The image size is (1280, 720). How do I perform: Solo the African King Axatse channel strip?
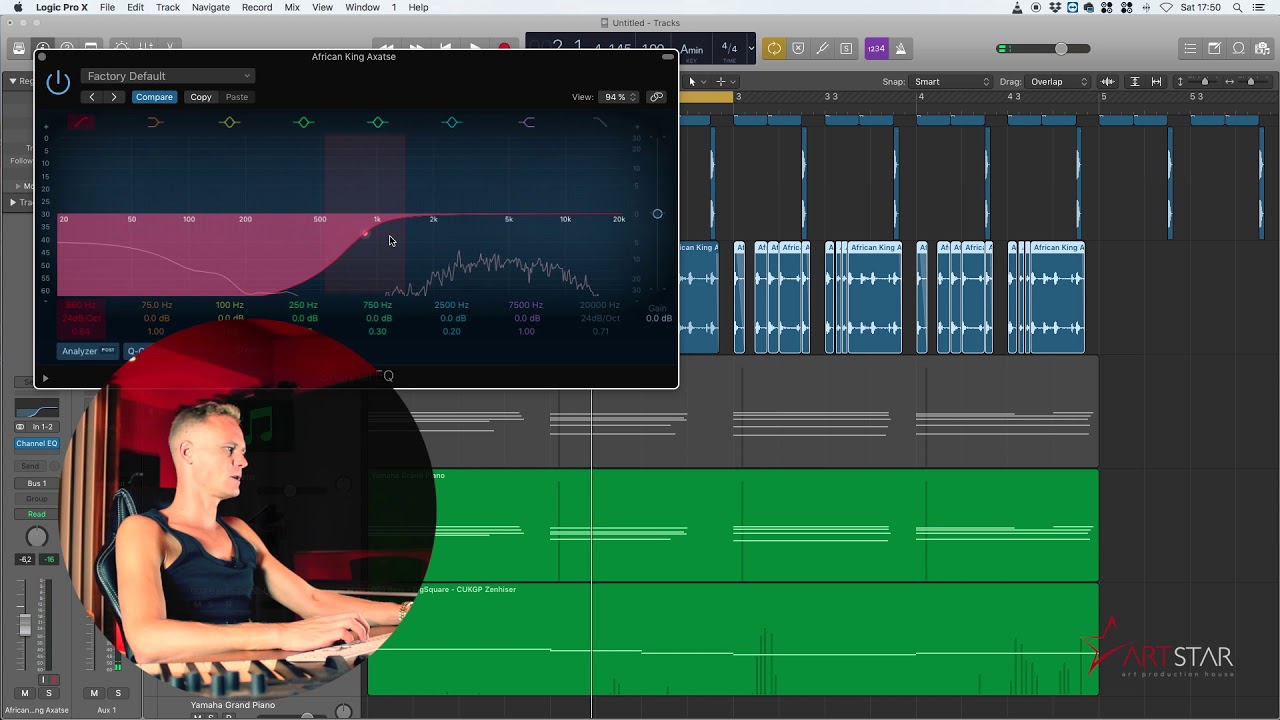click(x=48, y=693)
